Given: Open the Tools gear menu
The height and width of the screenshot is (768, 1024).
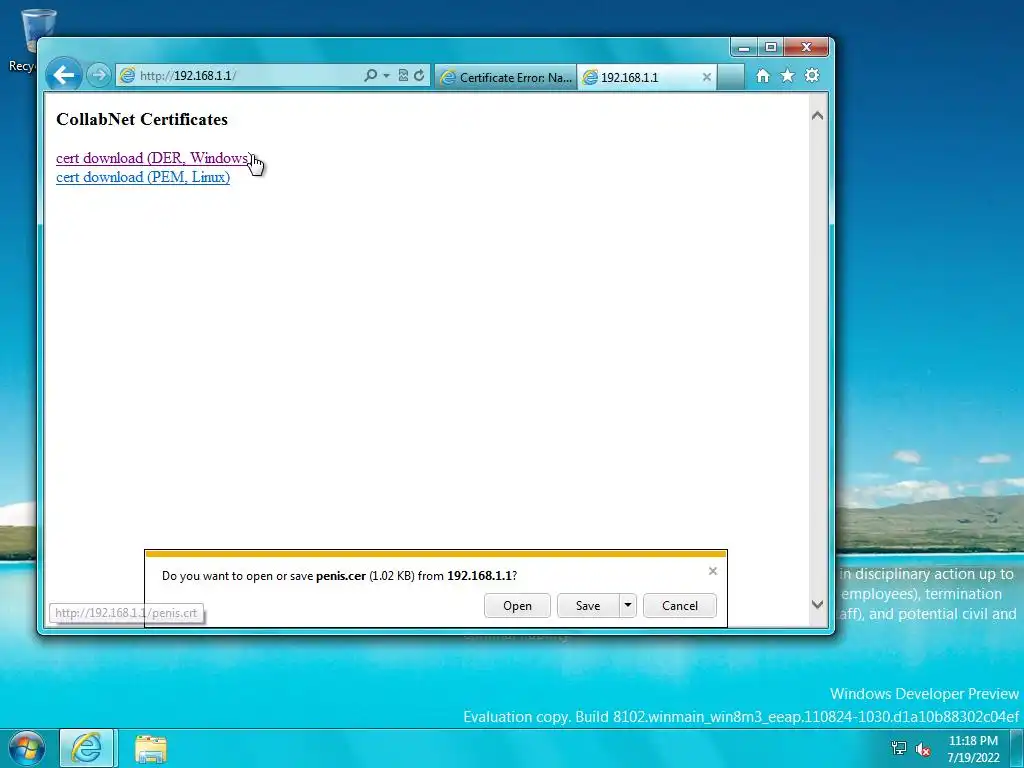Looking at the screenshot, I should (812, 76).
